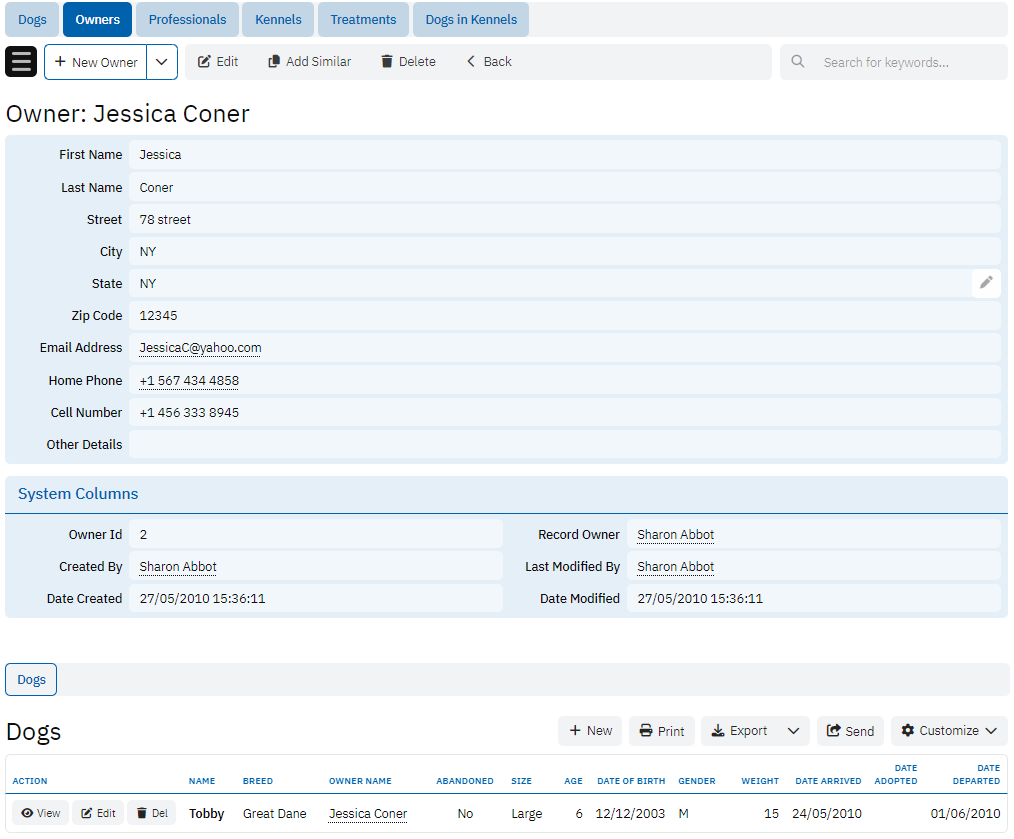
Task: Click the keyword search field
Action: 905,62
